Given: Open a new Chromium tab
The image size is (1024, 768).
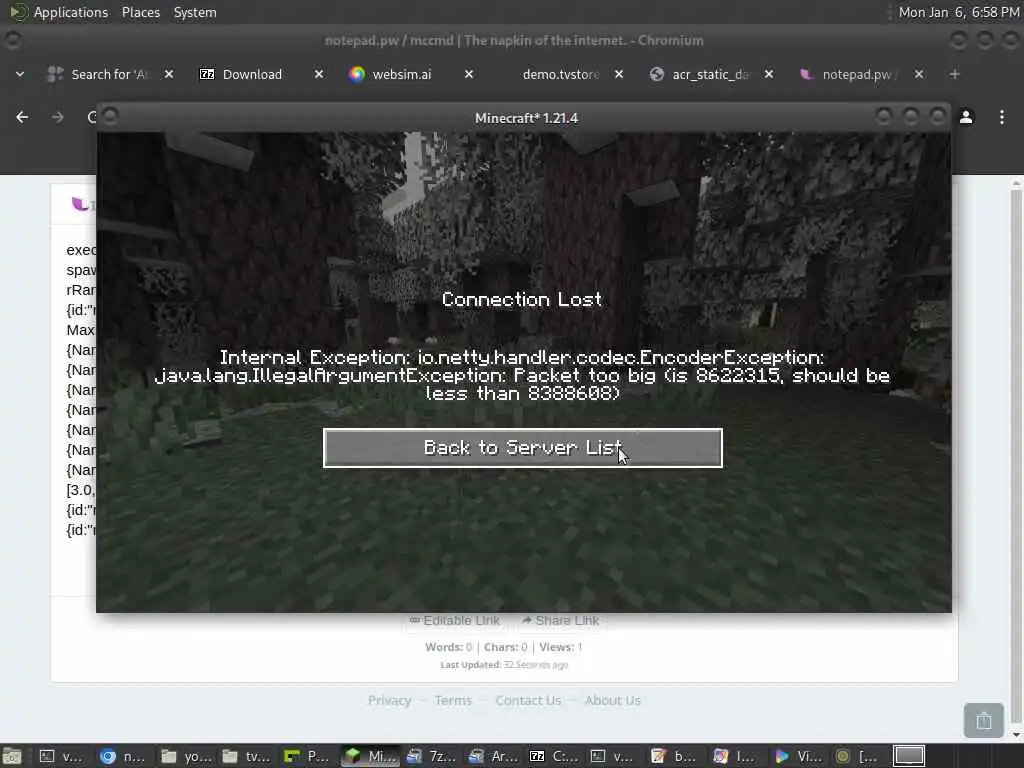Looking at the screenshot, I should [x=955, y=74].
